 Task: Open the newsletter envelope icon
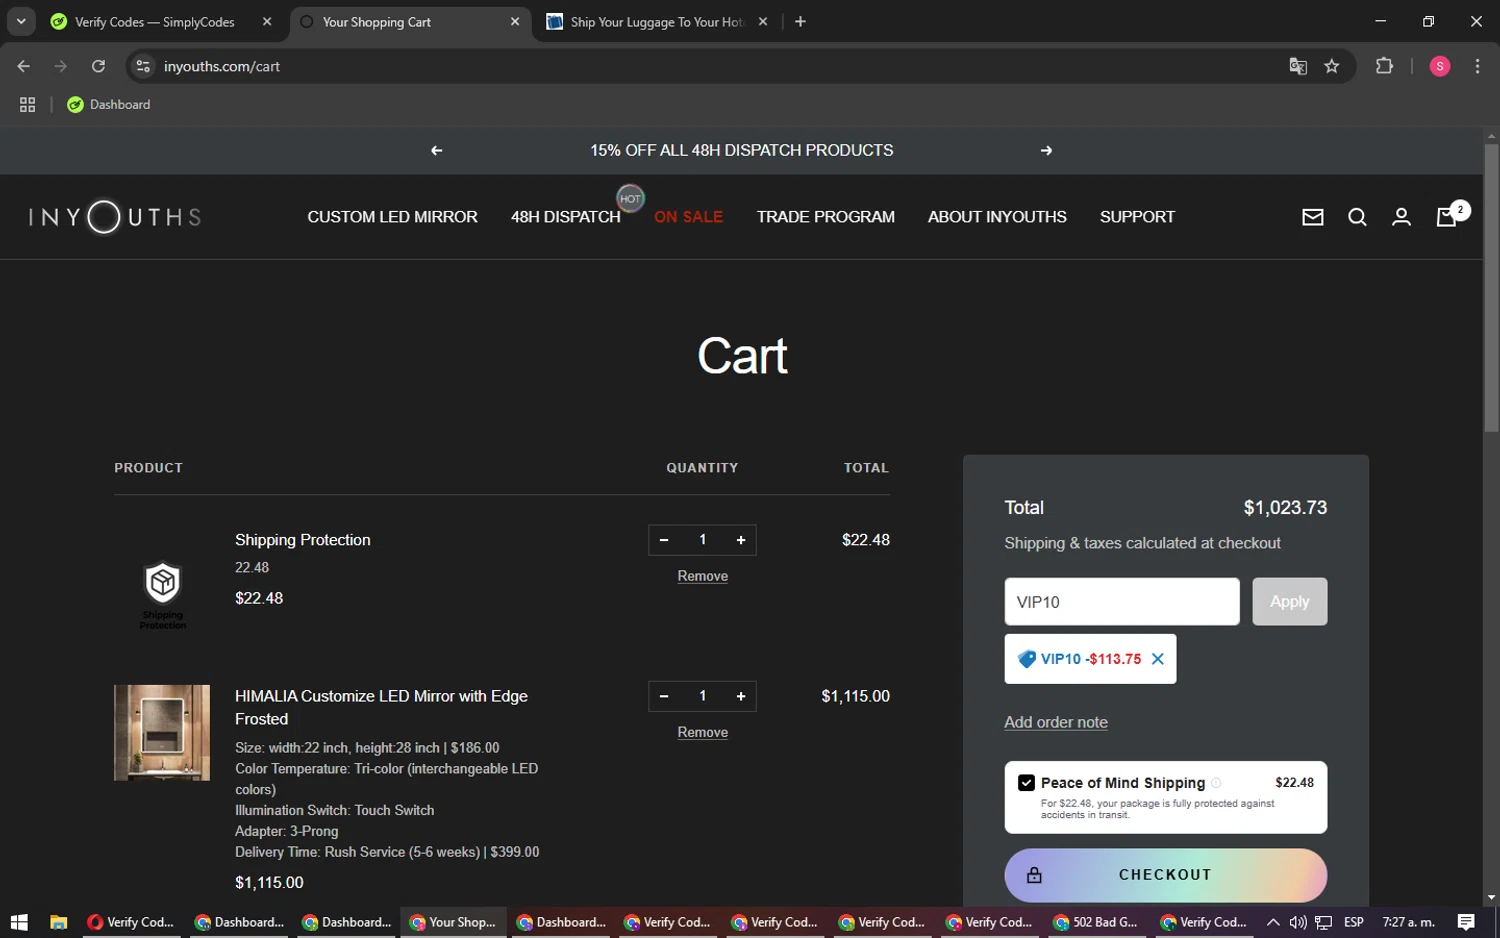pos(1313,217)
